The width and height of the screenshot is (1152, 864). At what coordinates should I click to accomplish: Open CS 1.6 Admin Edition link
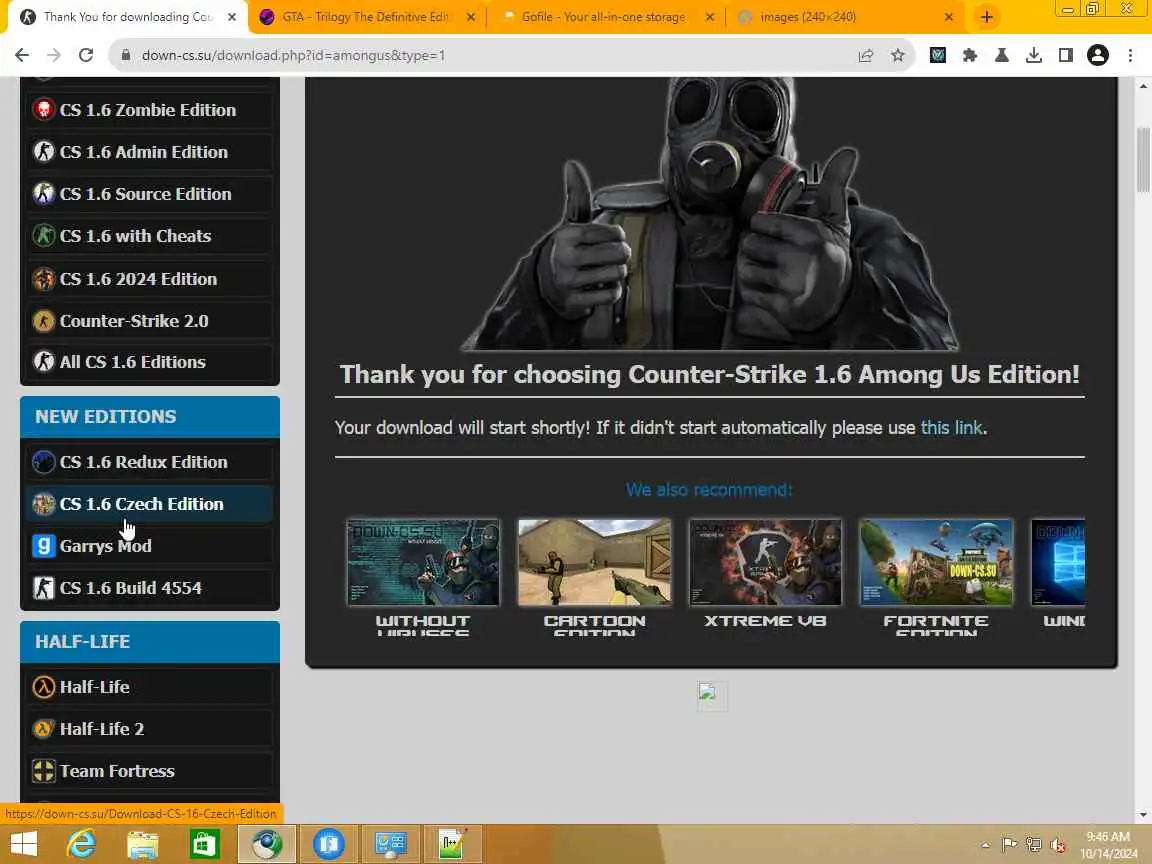(149, 151)
